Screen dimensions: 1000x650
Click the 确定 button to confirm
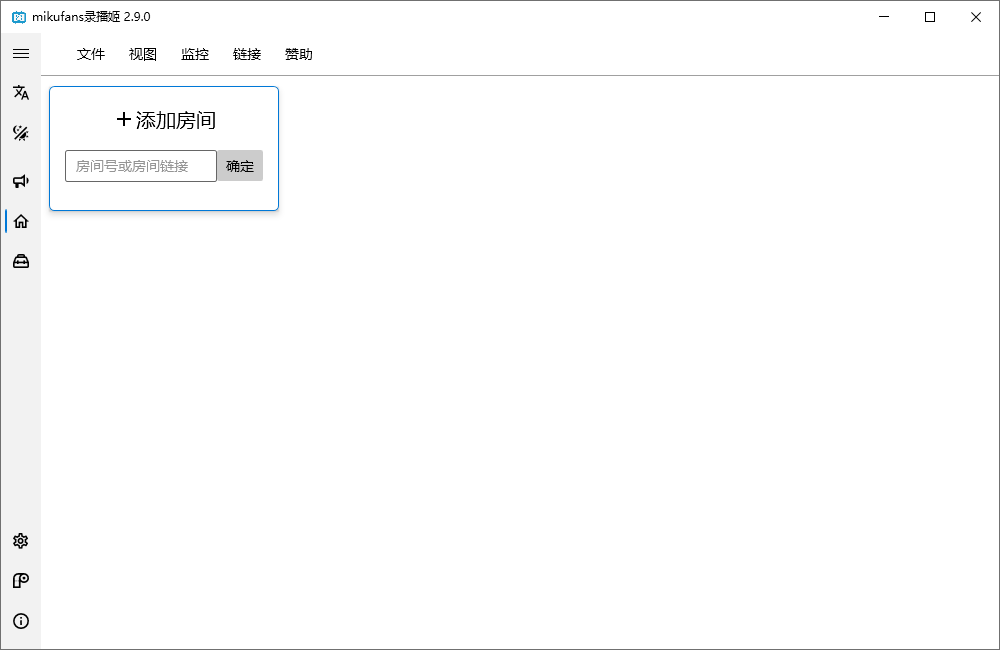click(x=240, y=165)
